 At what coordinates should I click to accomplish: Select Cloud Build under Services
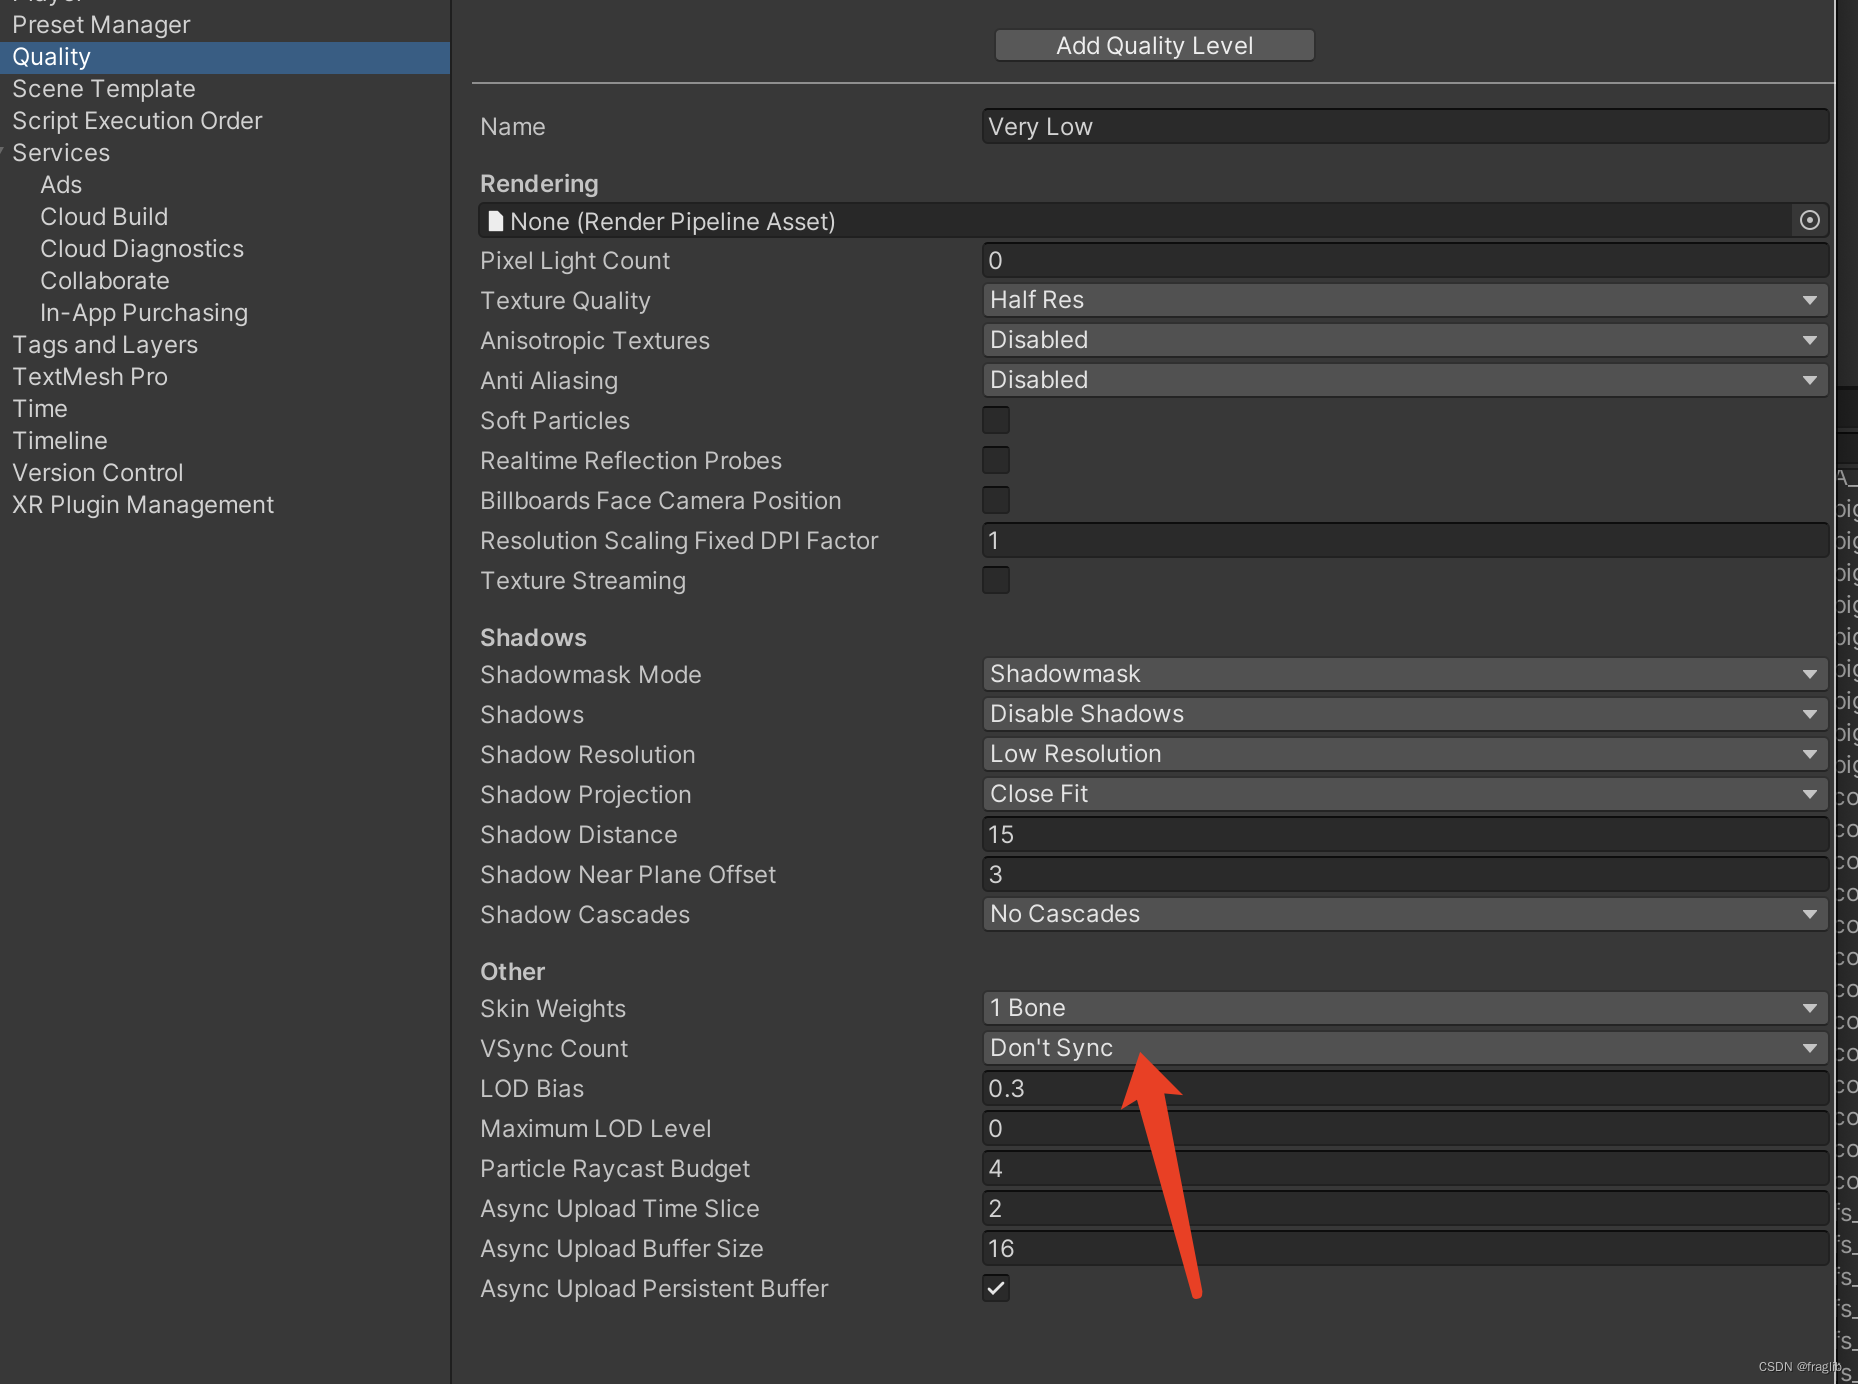pyautogui.click(x=104, y=217)
